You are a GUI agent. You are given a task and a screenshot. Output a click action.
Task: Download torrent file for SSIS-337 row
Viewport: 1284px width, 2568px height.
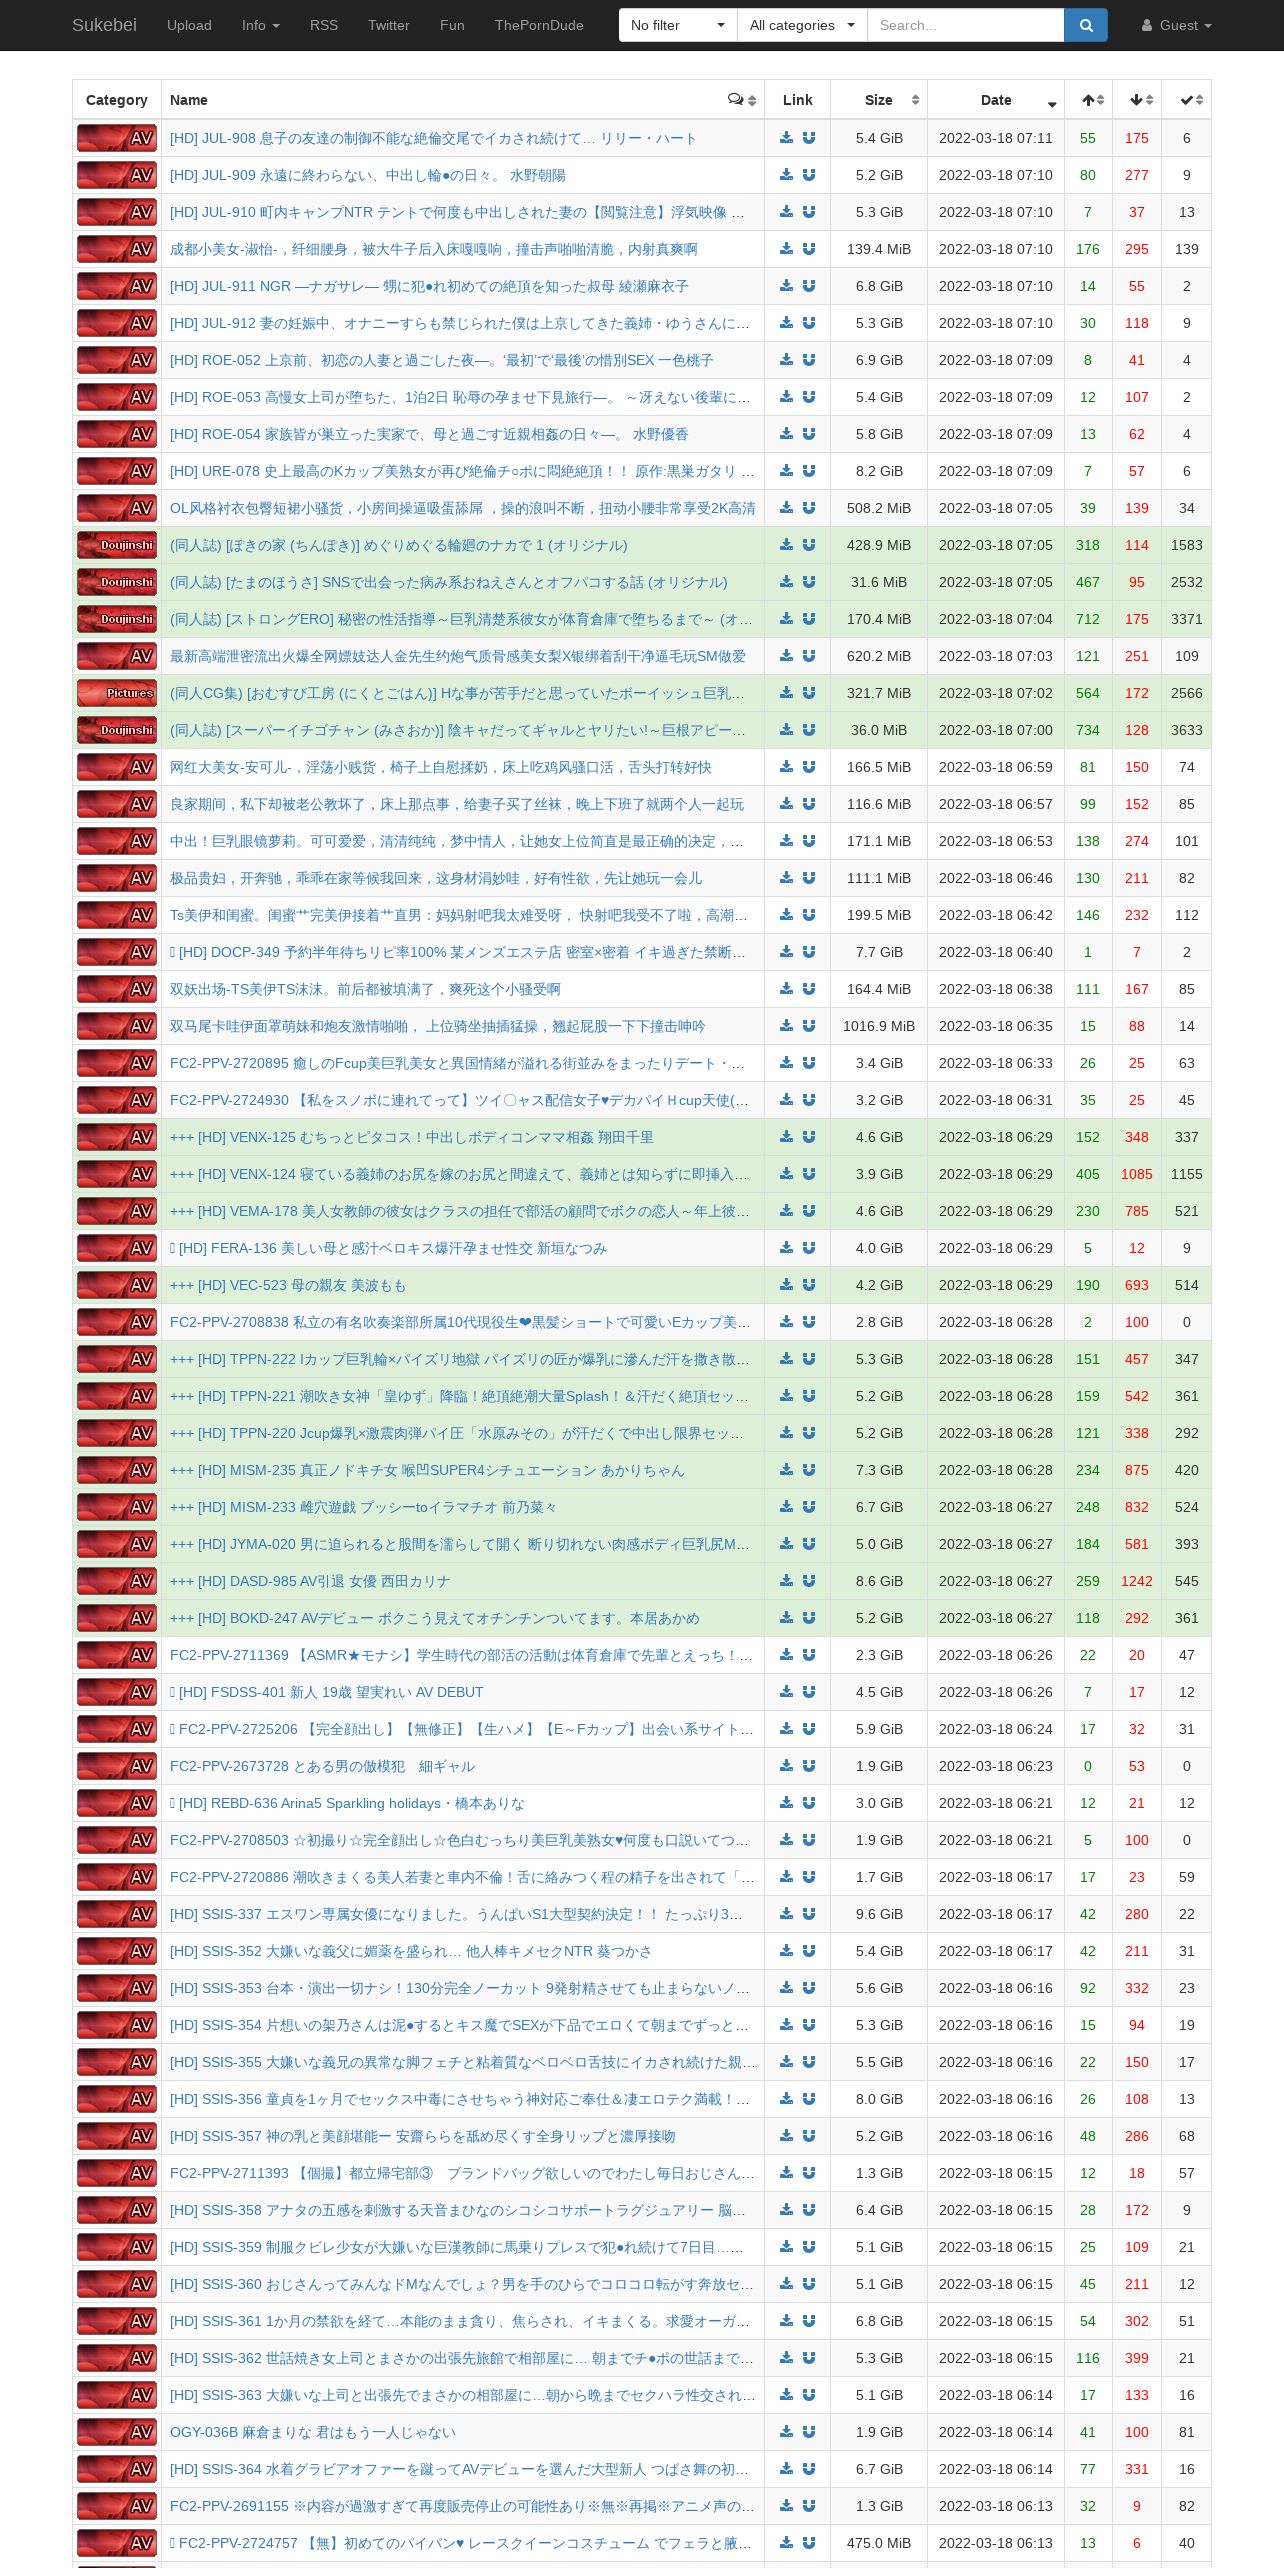tap(786, 1914)
